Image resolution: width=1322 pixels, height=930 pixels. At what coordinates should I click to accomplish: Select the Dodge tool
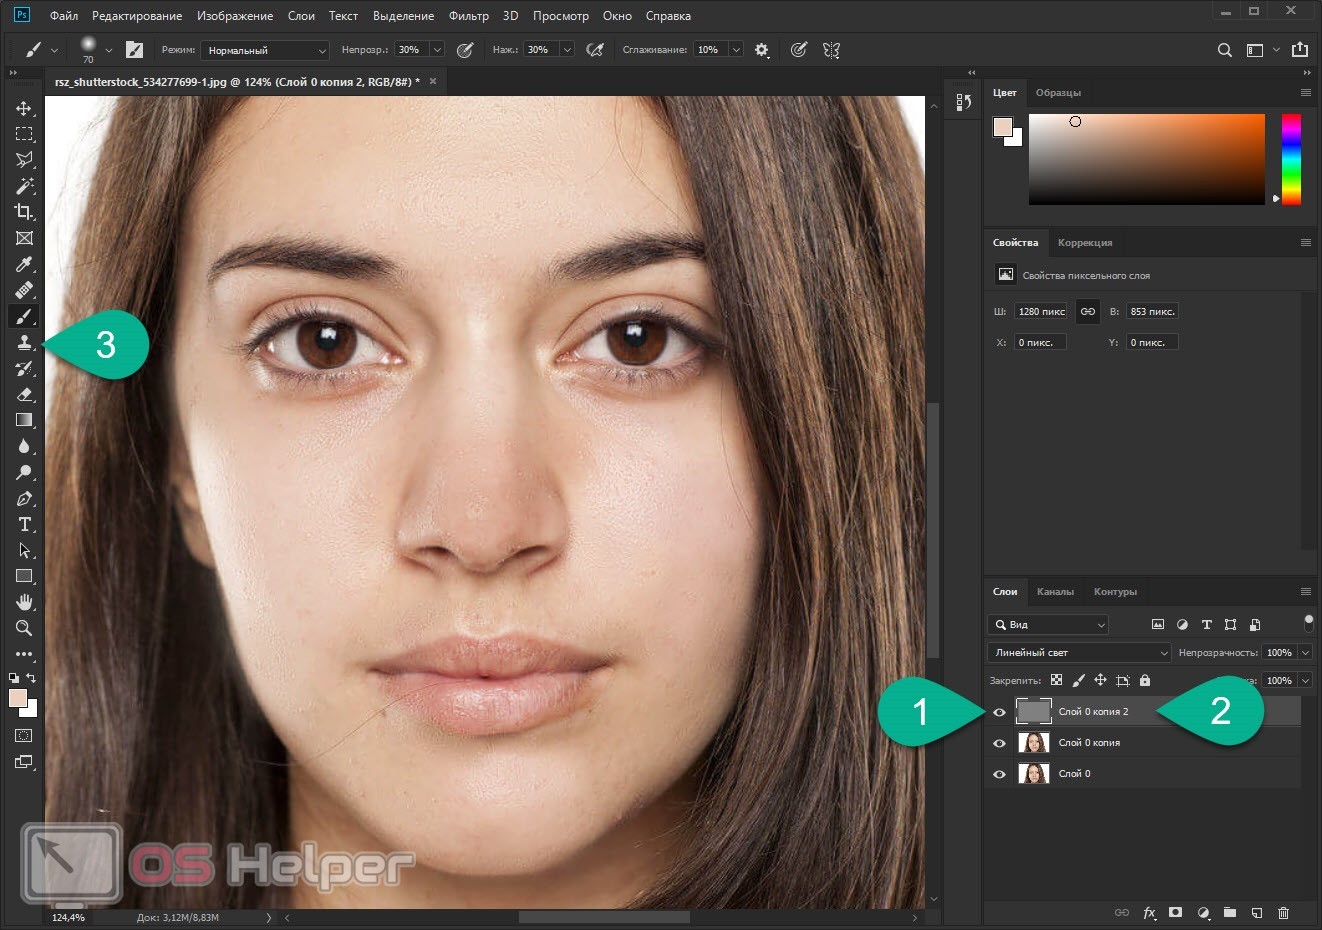click(24, 472)
